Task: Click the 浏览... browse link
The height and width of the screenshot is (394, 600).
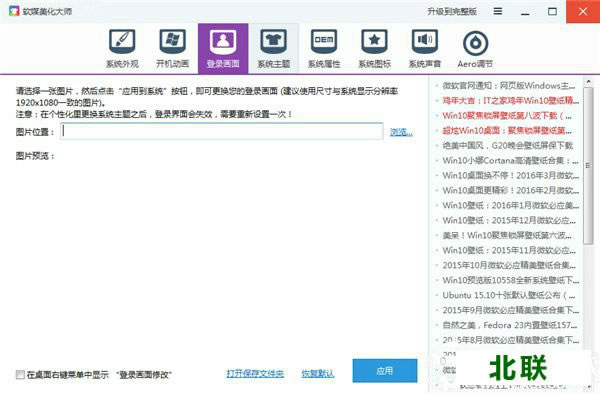Action: (401, 132)
